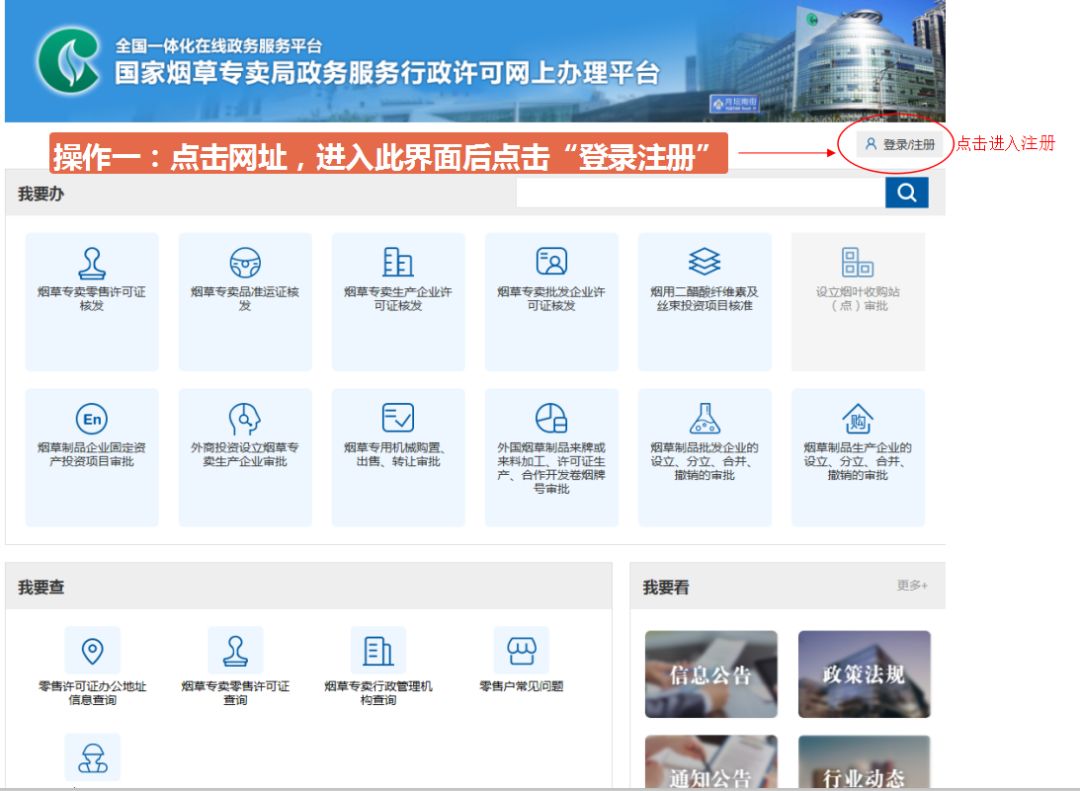
Task: Click the search magnifier icon
Action: (906, 193)
